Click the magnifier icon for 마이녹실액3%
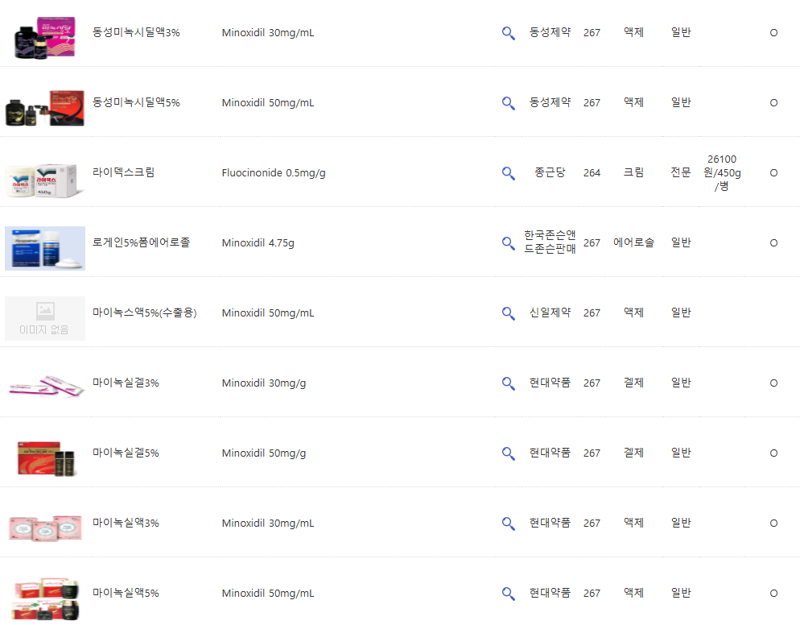 [x=507, y=522]
